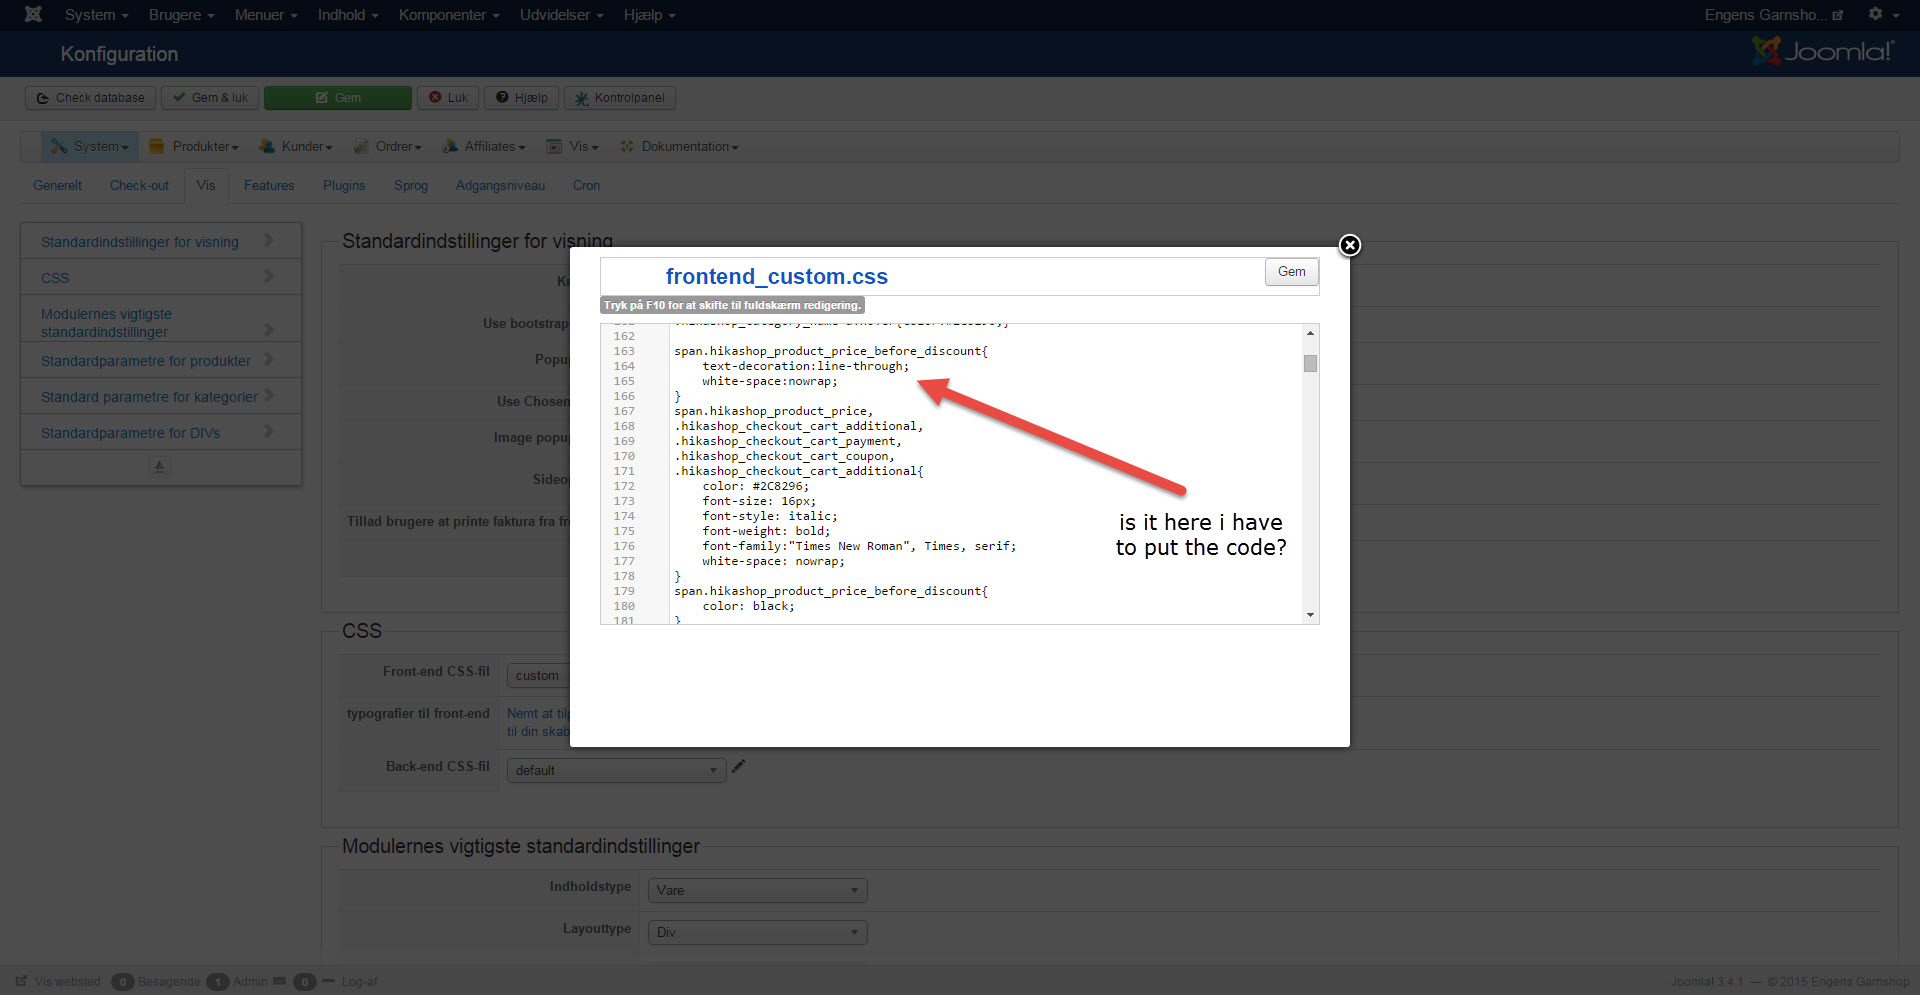
Task: Open the Ordrer dropdown menu
Action: point(388,147)
